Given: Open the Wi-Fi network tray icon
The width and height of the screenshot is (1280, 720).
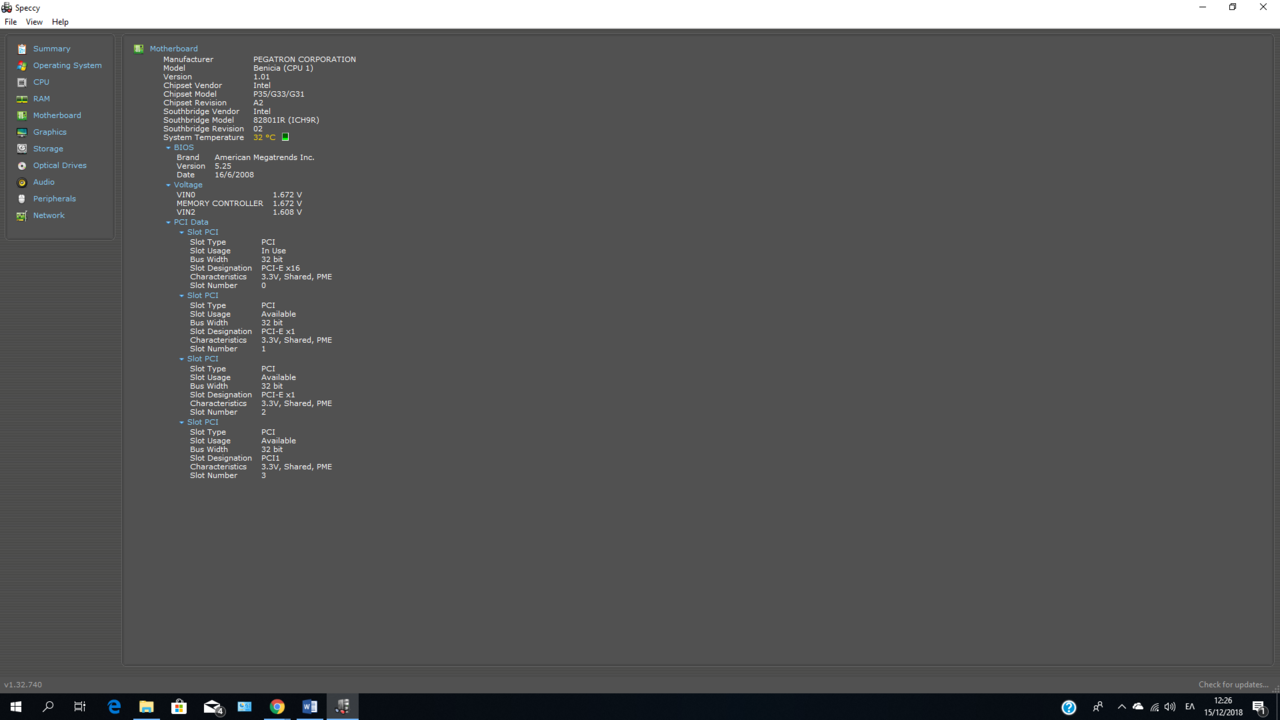Looking at the screenshot, I should [x=1154, y=707].
